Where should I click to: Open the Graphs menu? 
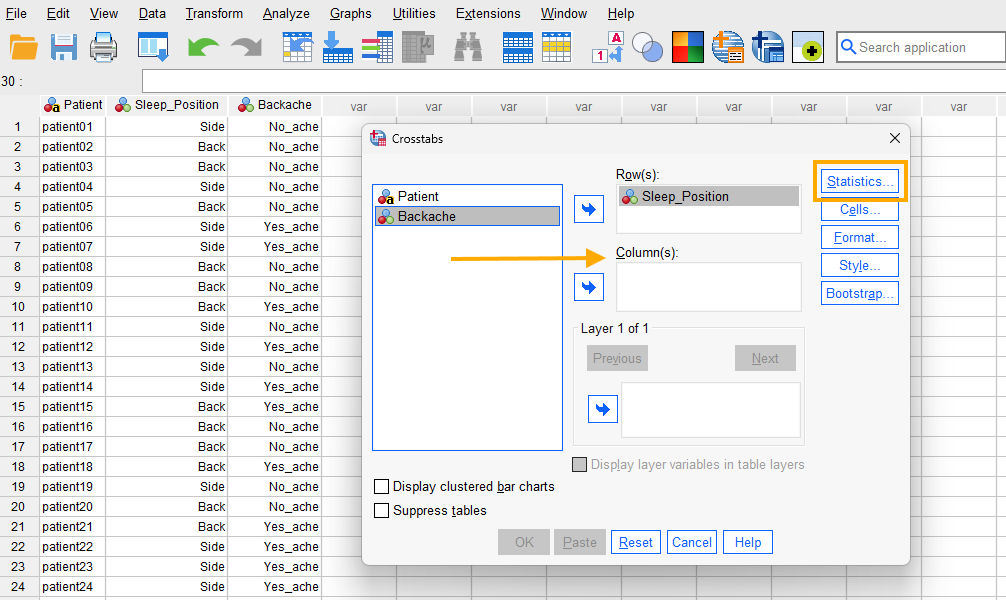click(x=350, y=13)
